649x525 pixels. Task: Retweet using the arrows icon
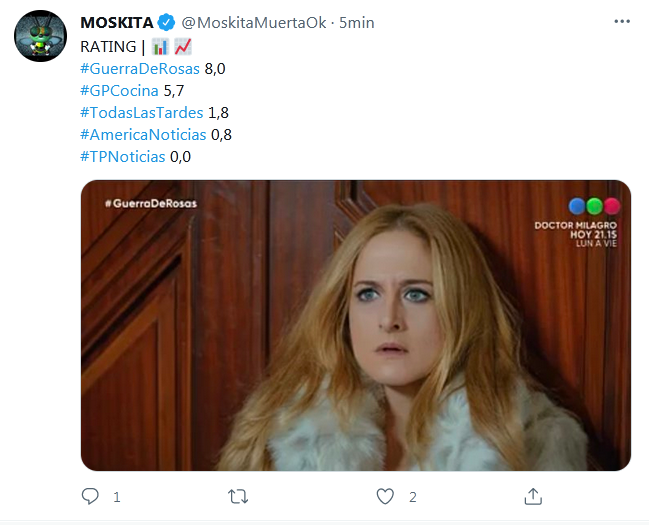(238, 496)
